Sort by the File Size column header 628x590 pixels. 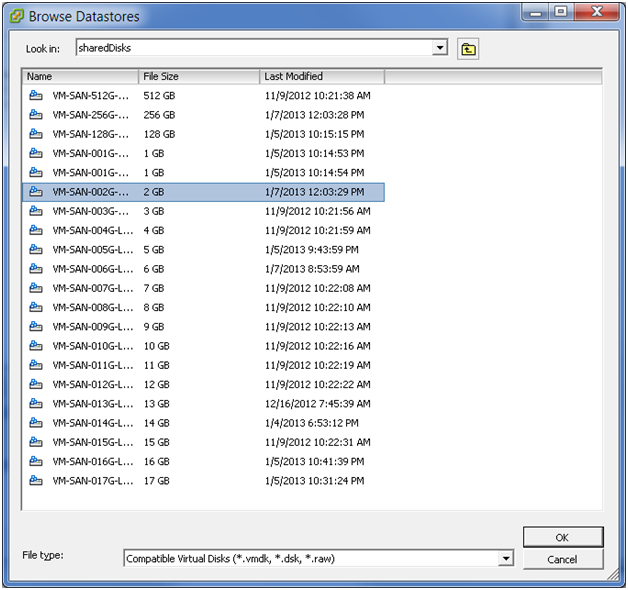pos(199,77)
